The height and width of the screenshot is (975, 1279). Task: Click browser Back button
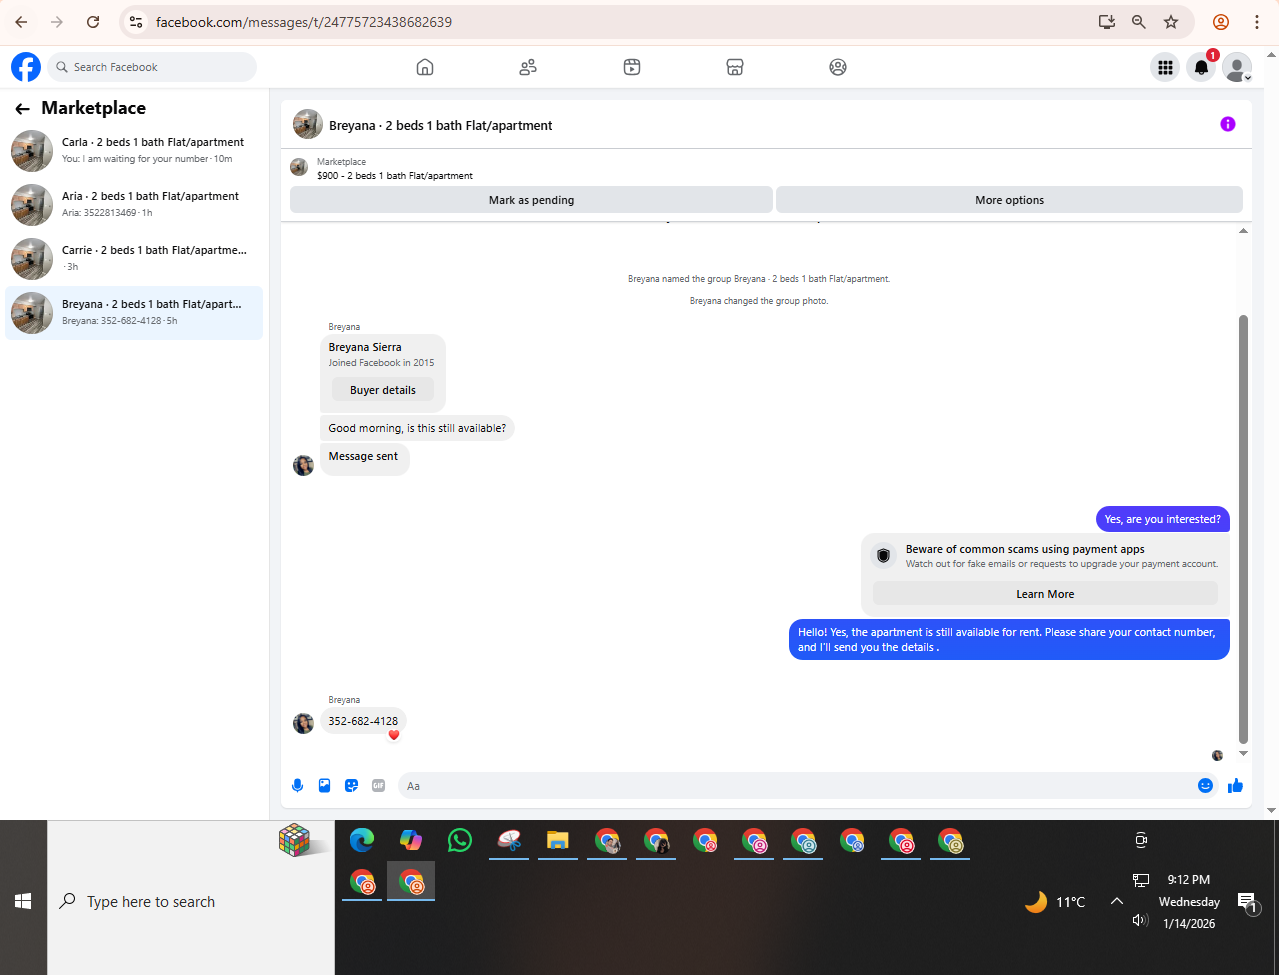pyautogui.click(x=21, y=22)
